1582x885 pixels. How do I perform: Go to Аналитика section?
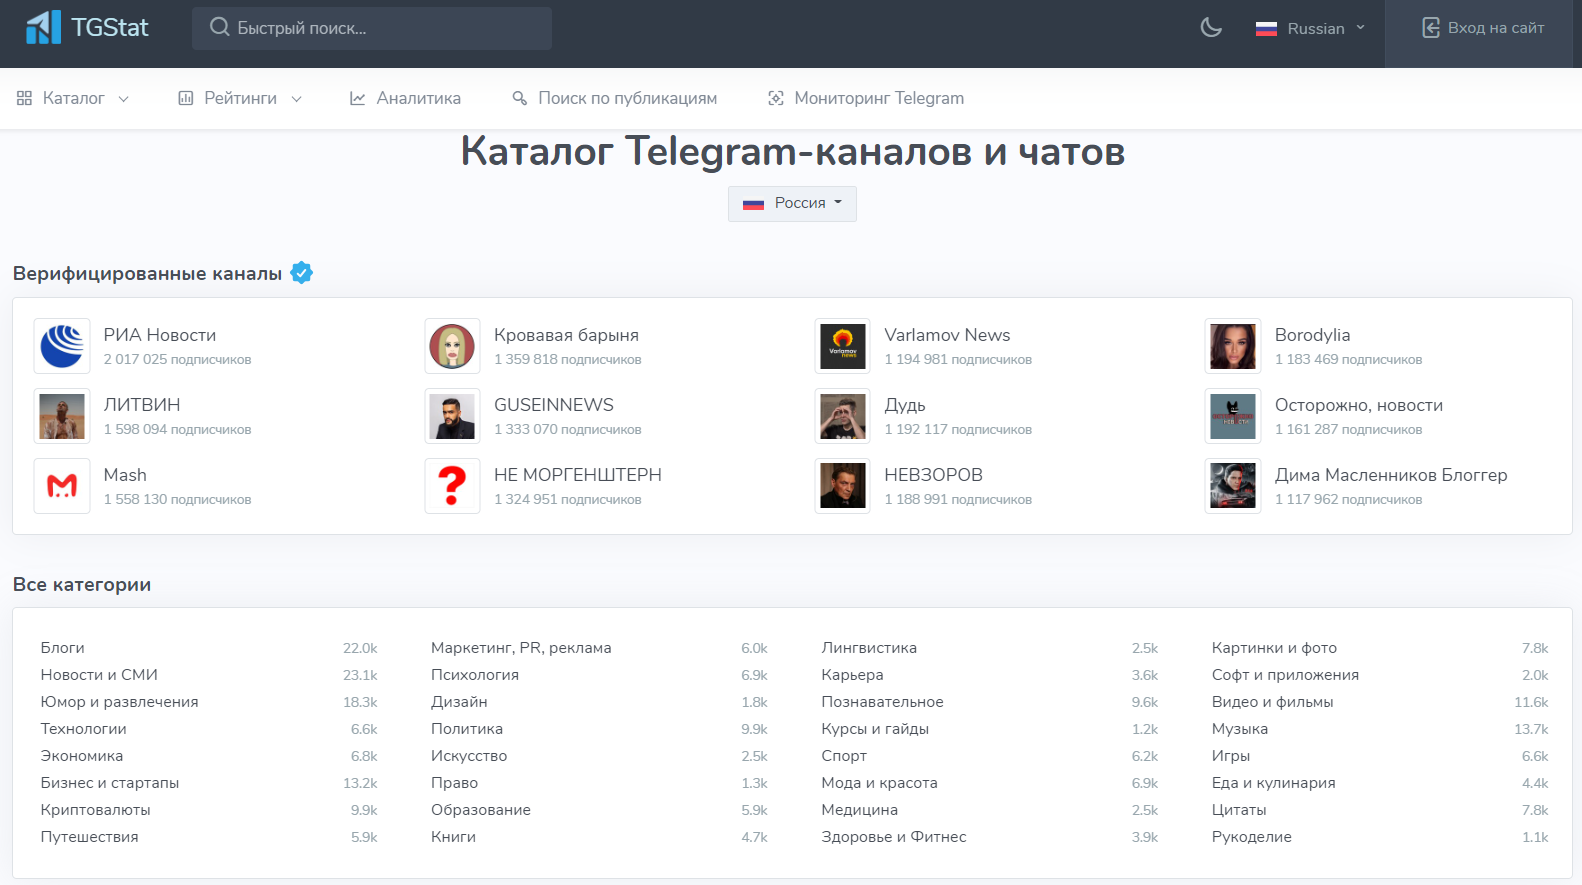click(405, 98)
